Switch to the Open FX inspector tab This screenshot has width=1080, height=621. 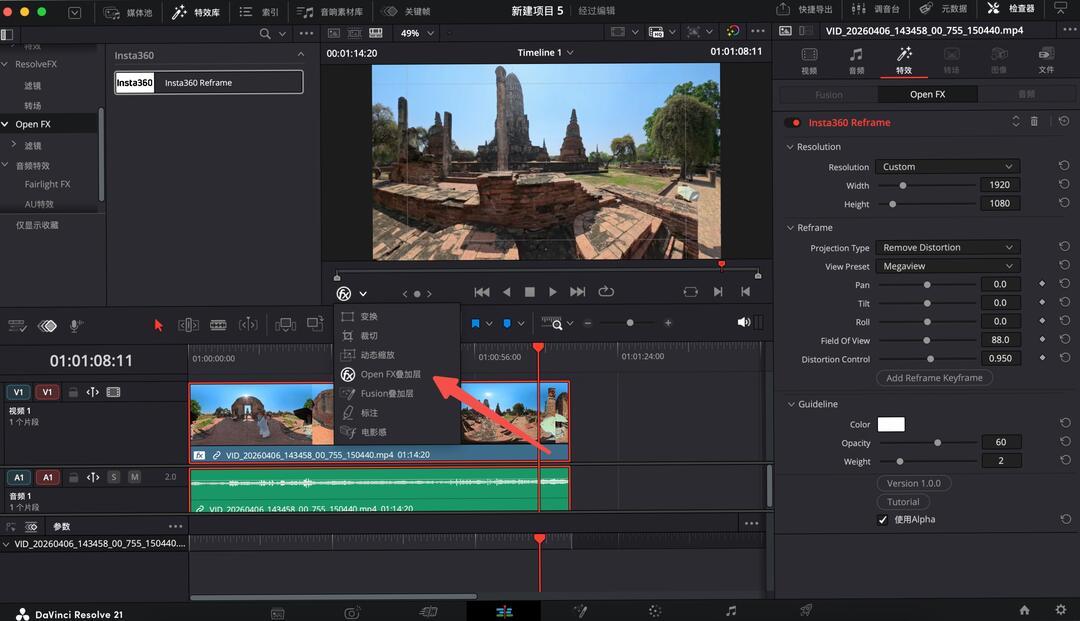pyautogui.click(x=927, y=94)
